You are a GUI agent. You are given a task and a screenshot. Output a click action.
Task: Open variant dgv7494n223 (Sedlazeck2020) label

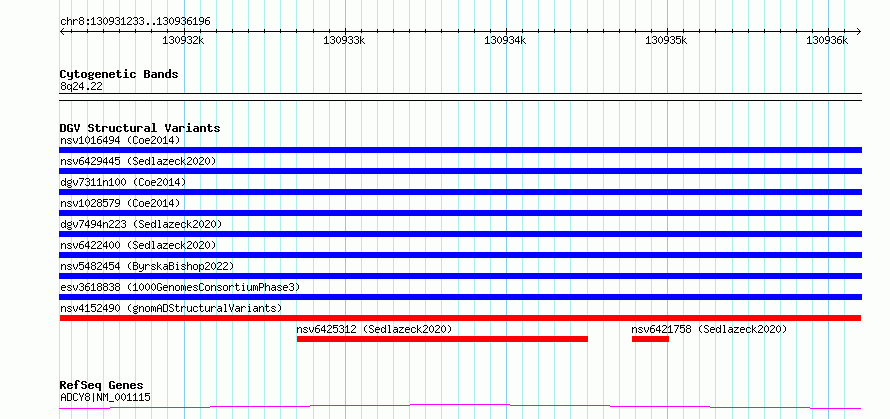pos(141,224)
